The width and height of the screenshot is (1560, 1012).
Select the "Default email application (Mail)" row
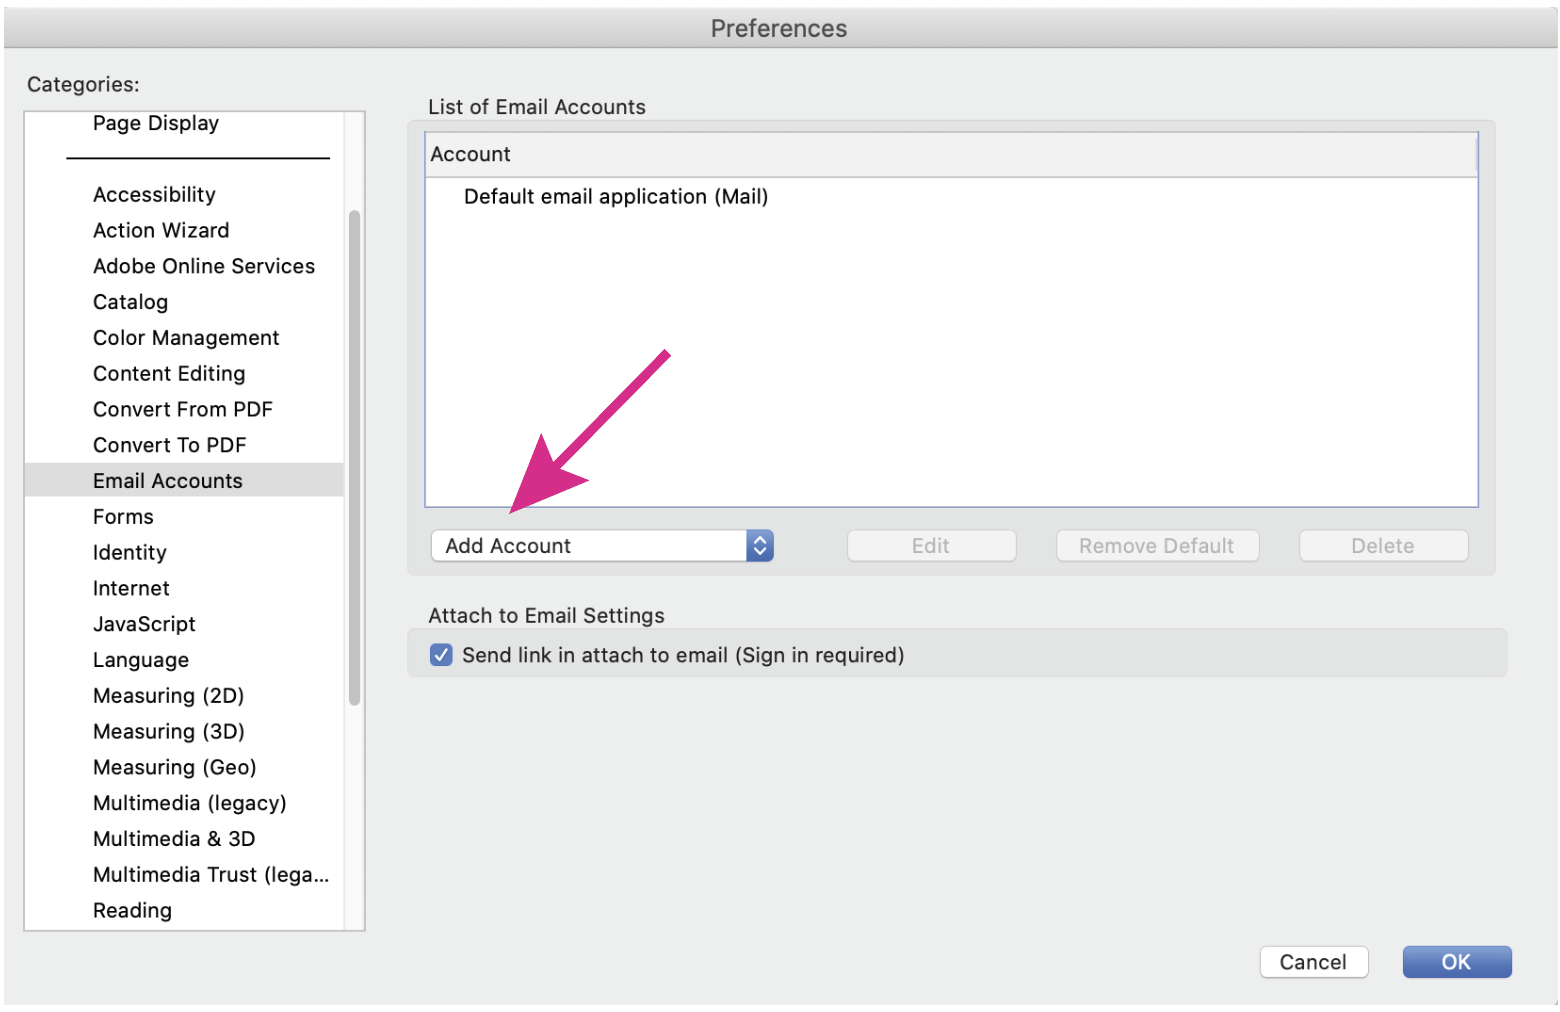(x=616, y=196)
